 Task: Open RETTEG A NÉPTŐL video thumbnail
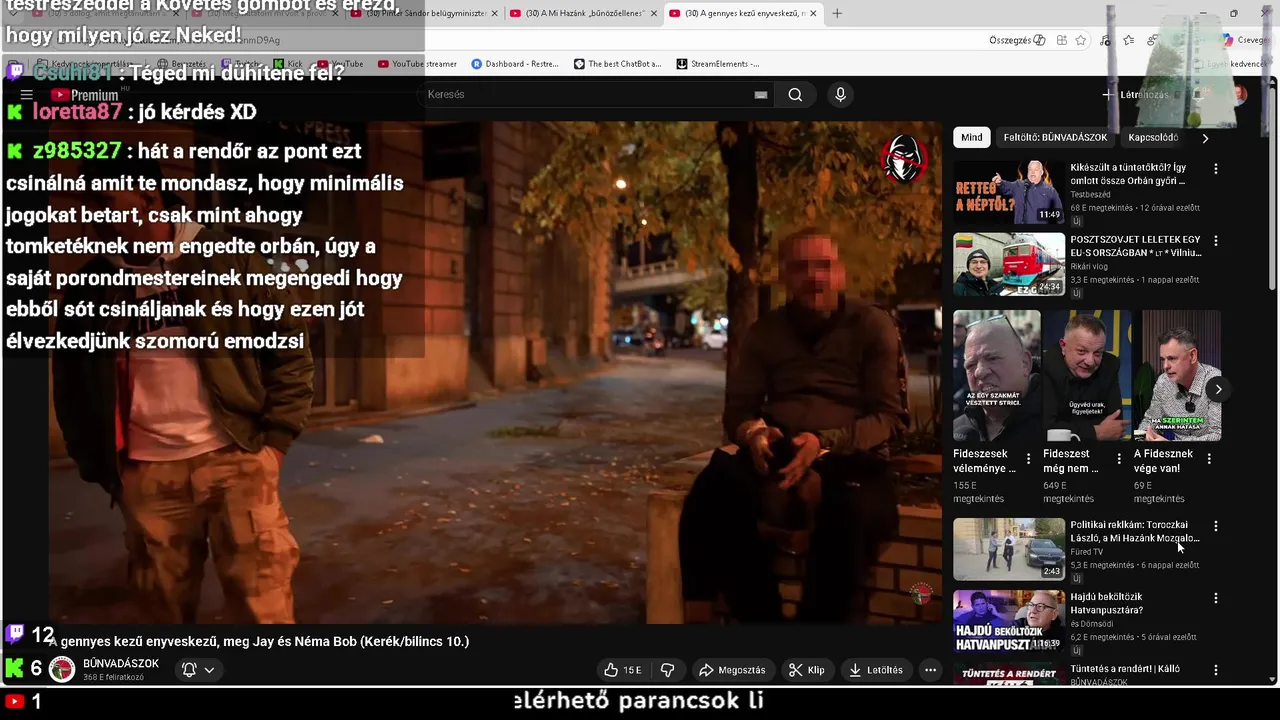1009,192
